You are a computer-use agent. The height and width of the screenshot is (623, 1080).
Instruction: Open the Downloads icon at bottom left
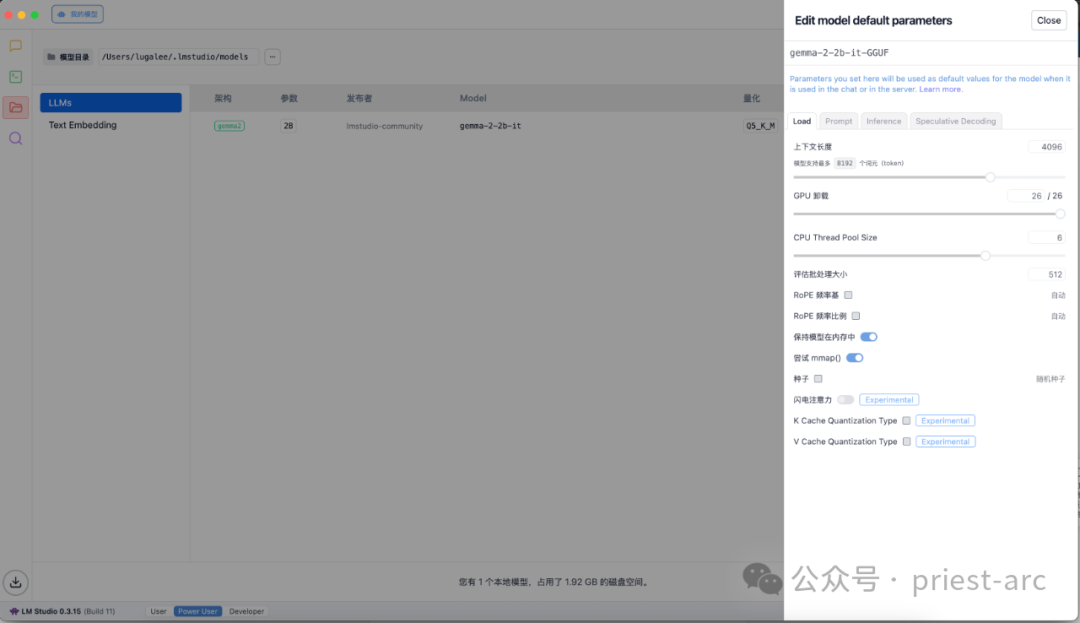pos(15,582)
